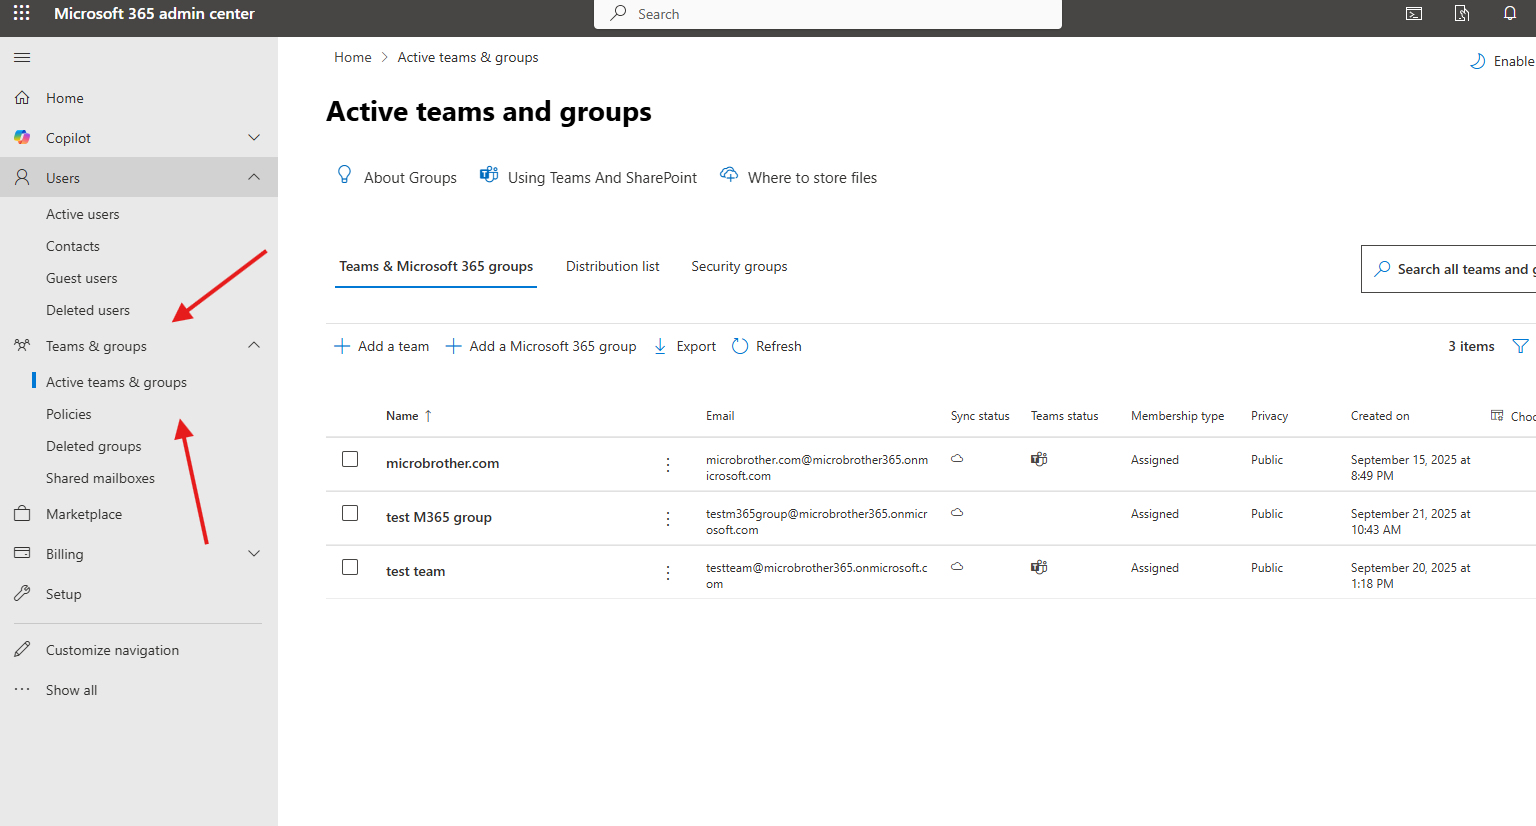The height and width of the screenshot is (826, 1536).
Task: Click the filter funnel icon
Action: [x=1520, y=346]
